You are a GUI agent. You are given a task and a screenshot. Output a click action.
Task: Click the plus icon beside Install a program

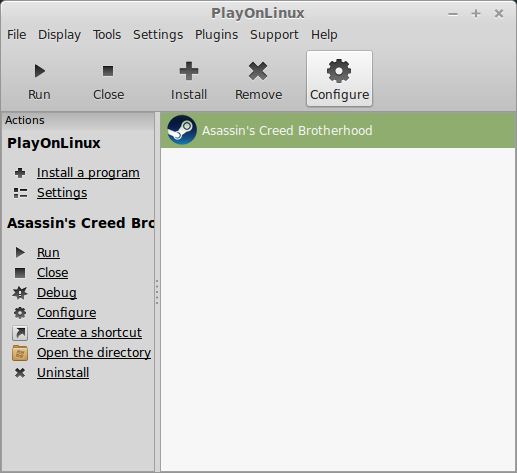20,173
